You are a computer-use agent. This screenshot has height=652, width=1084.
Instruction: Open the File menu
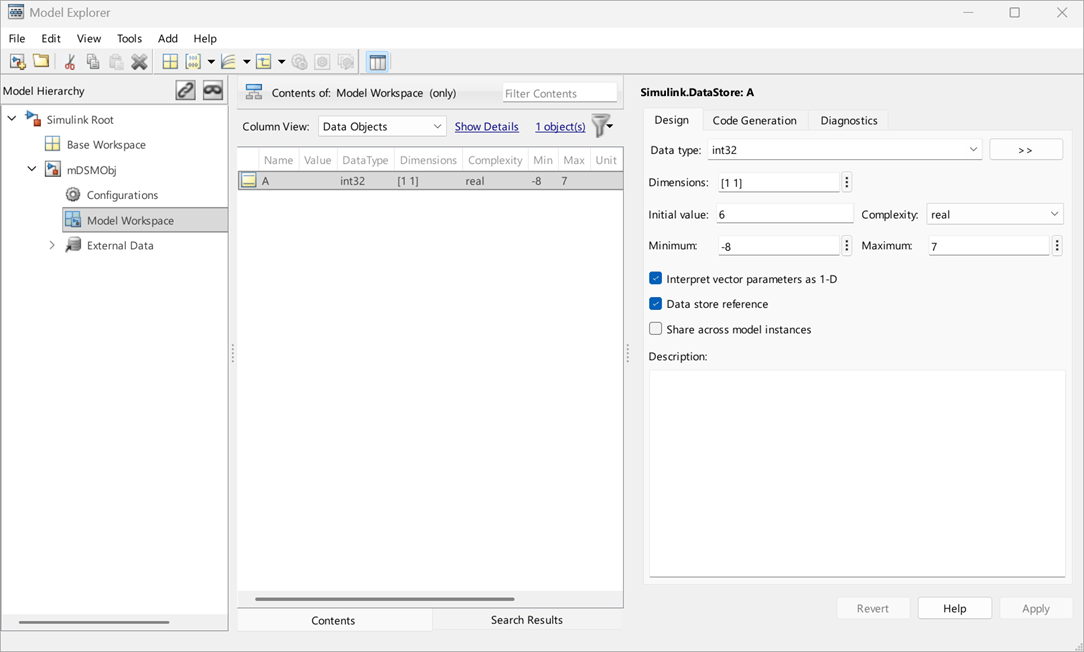[17, 39]
